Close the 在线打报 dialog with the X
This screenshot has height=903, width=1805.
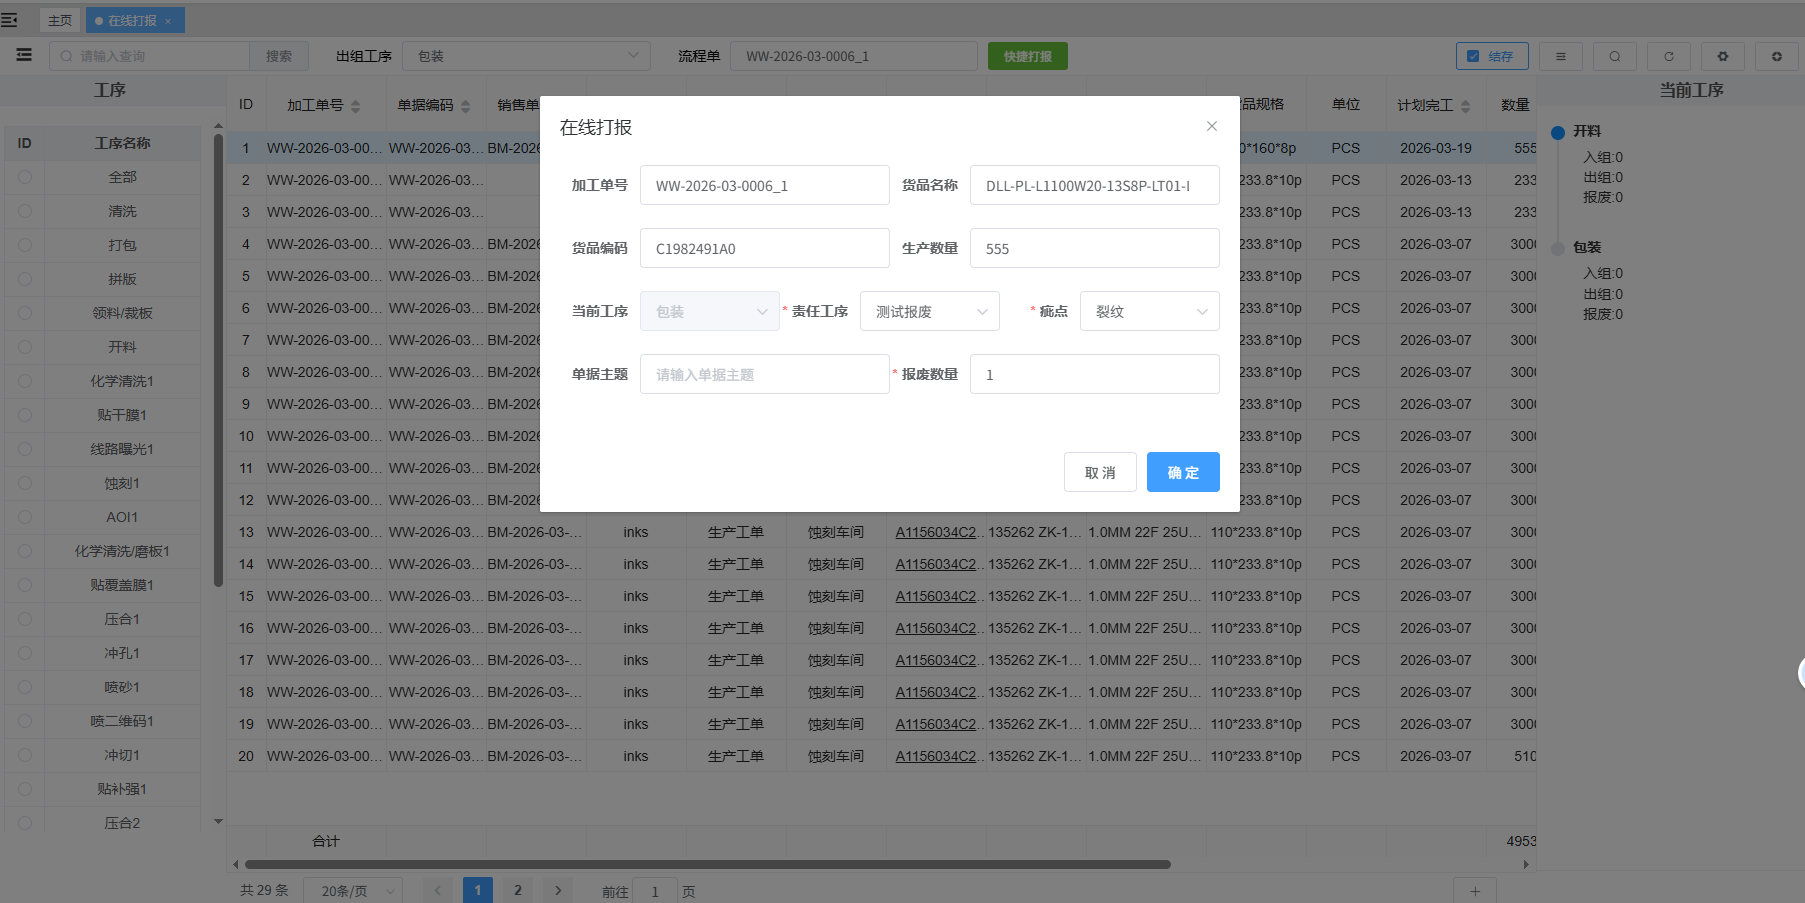1211,126
